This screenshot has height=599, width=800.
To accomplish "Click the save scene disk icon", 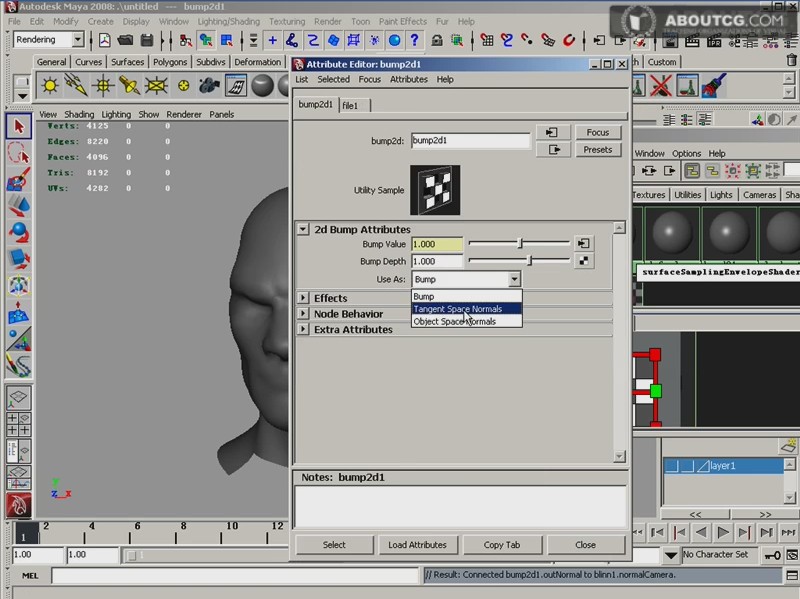I will pos(147,40).
